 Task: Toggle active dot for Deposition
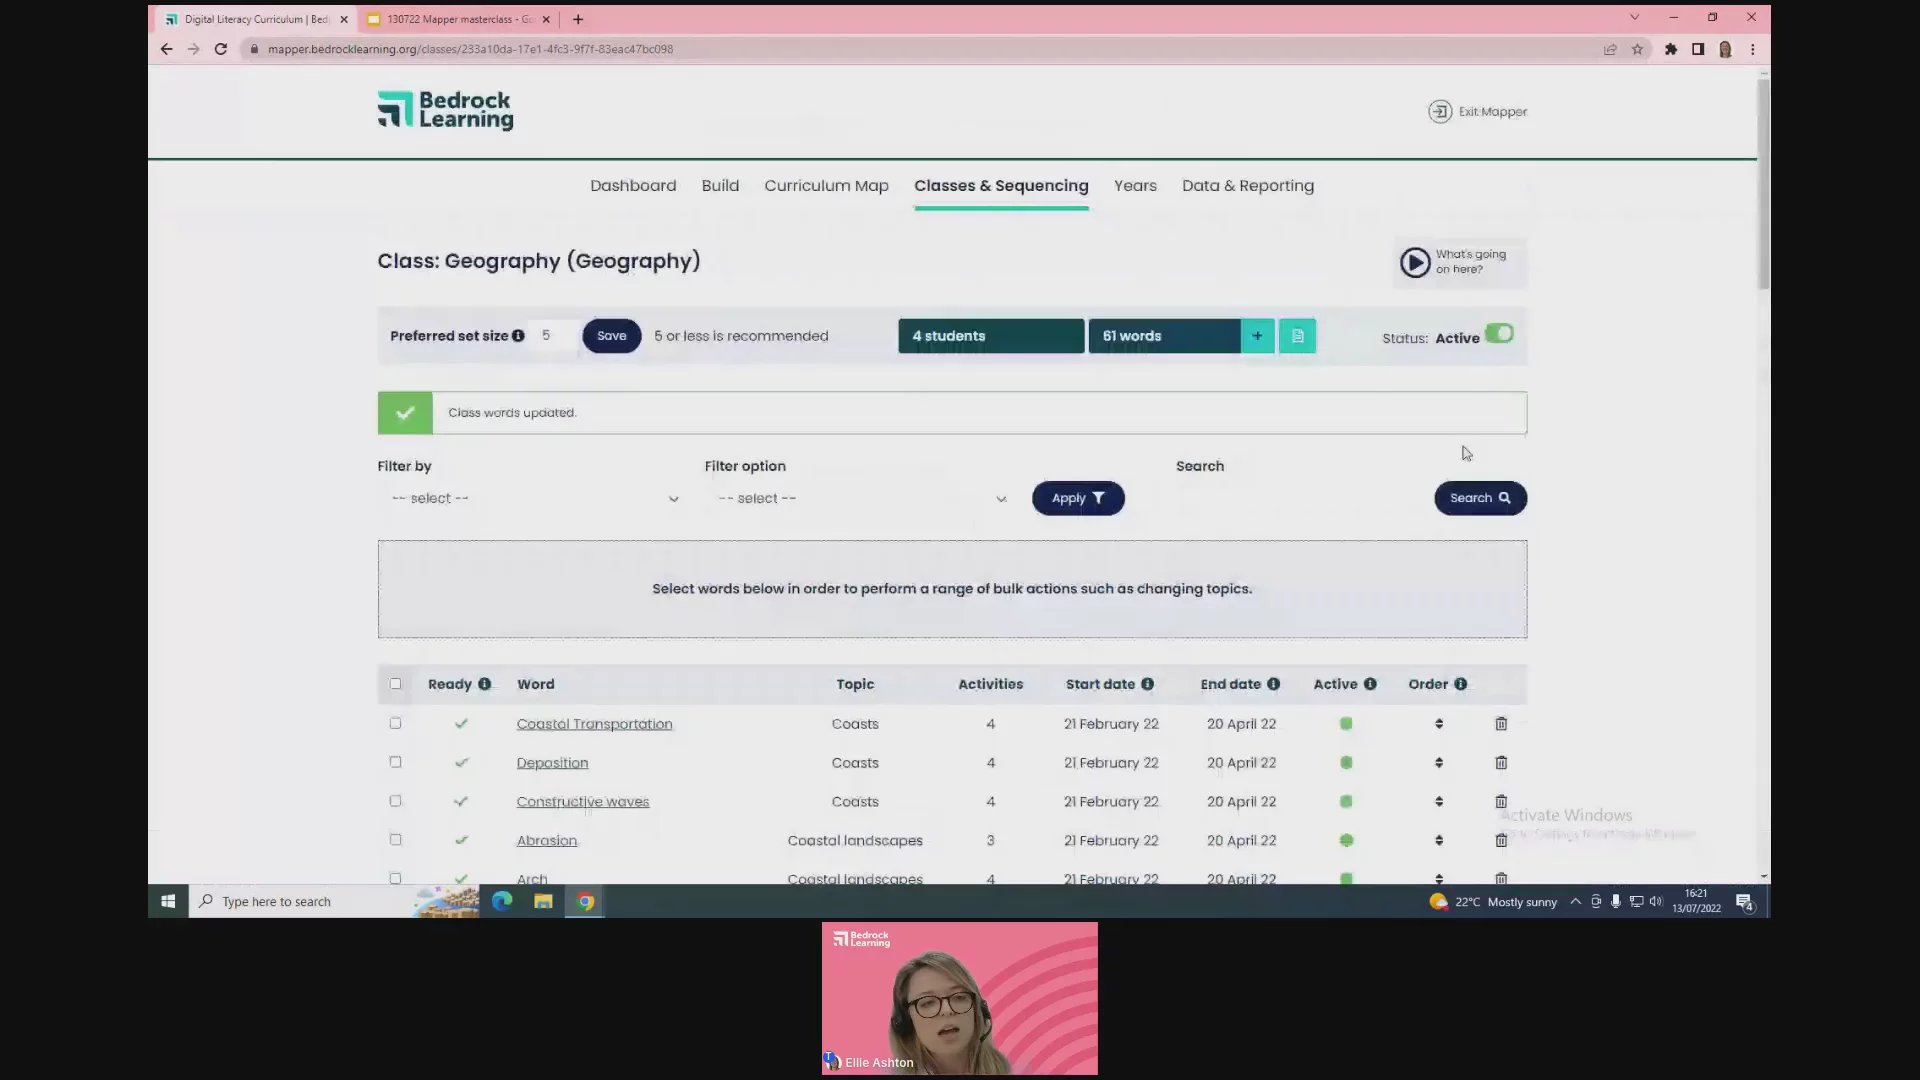1346,762
